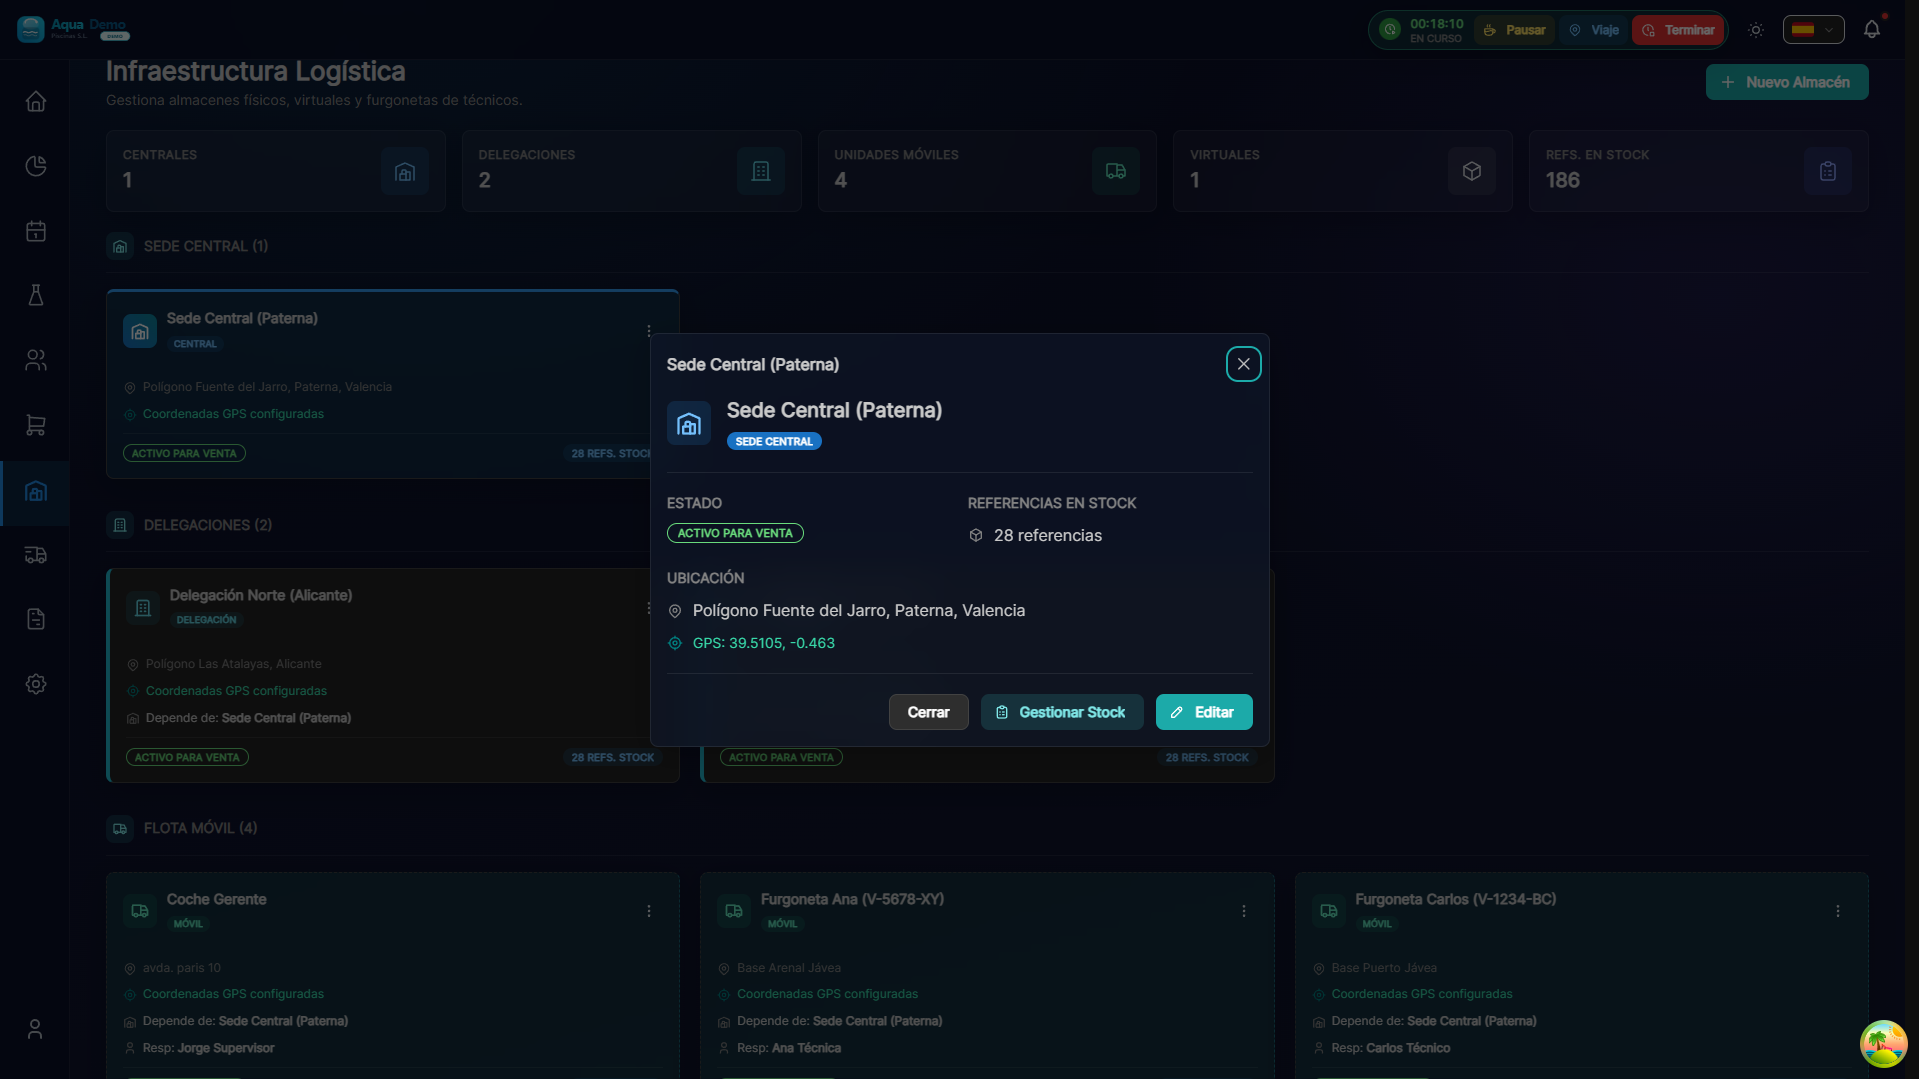This screenshot has width=1919, height=1079.
Task: Click the 00:18:10 timer readout
Action: [x=1436, y=24]
